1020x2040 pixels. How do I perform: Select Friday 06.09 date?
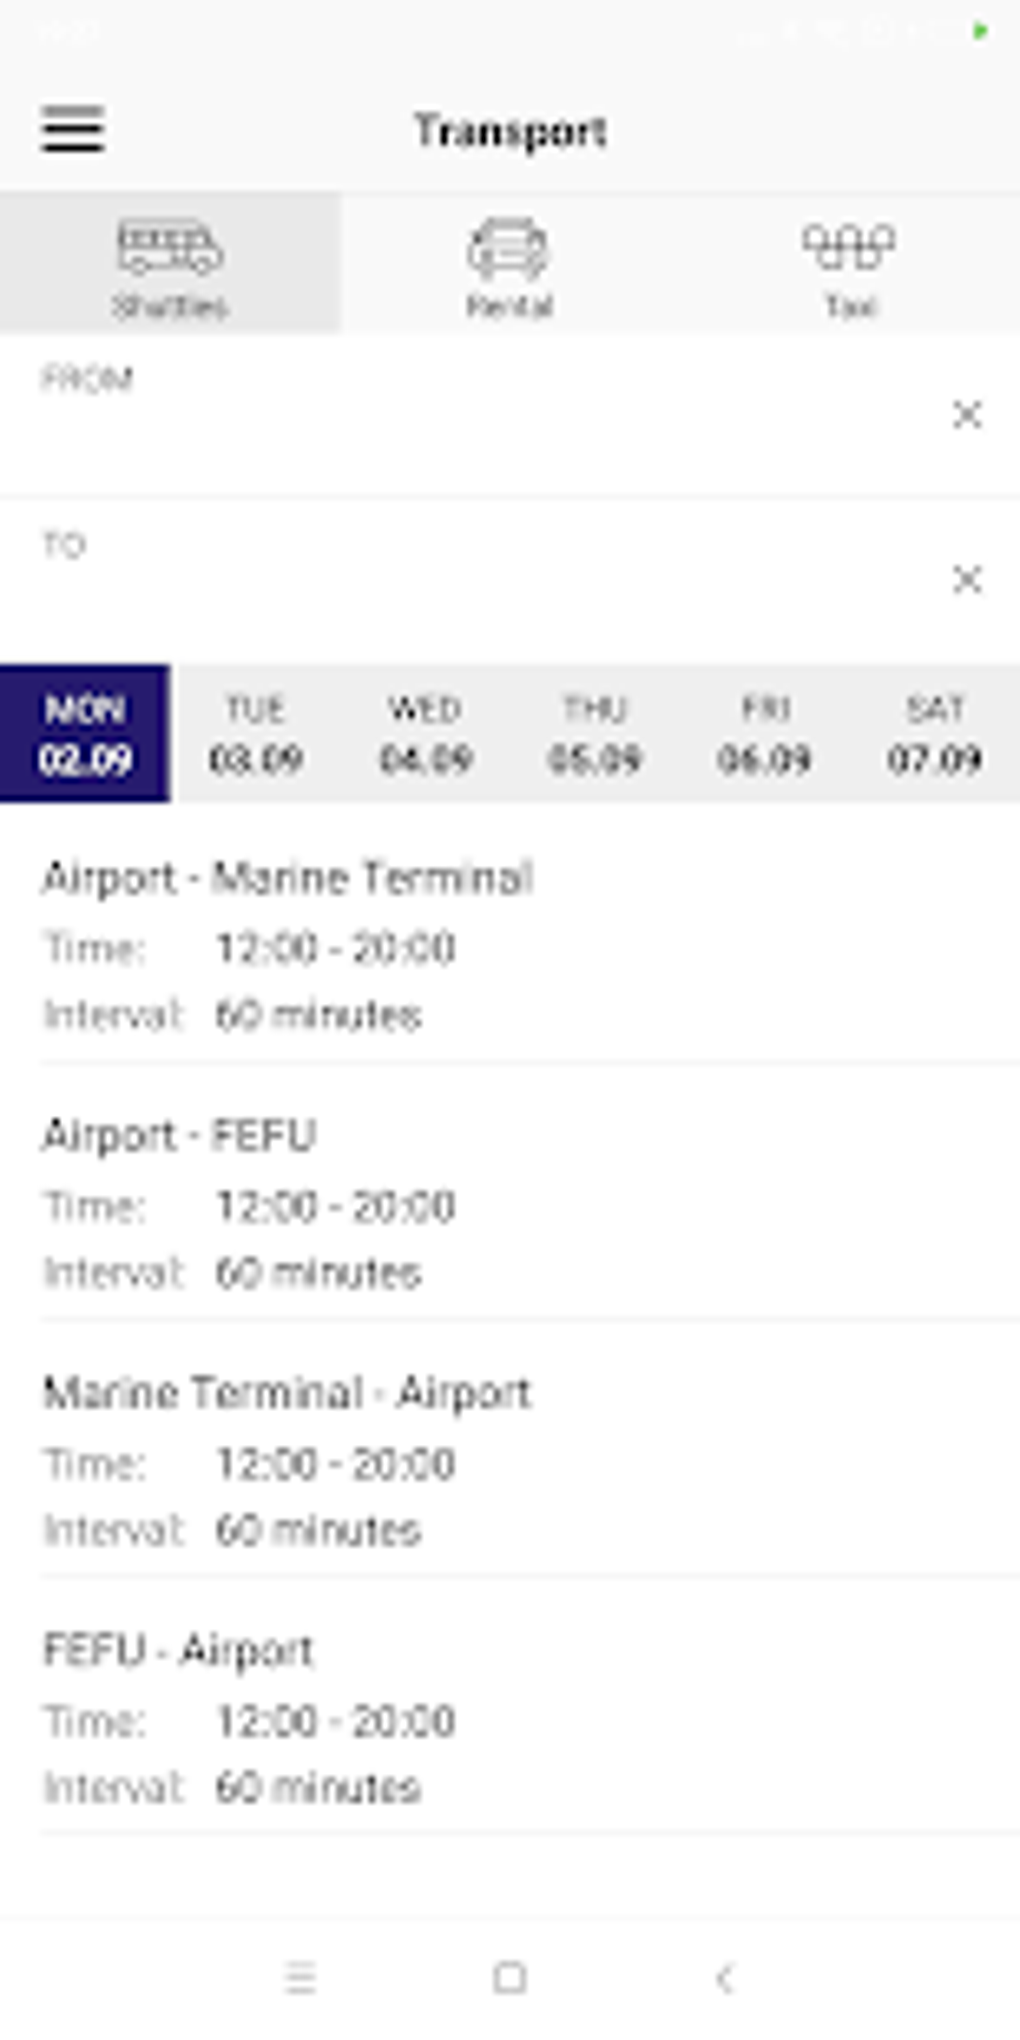(765, 733)
